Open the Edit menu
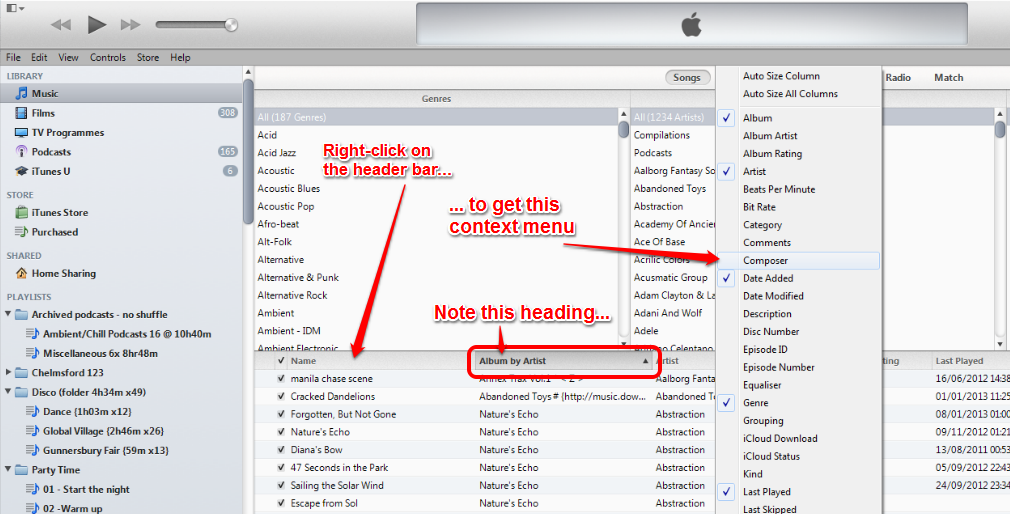Viewport: 1010px width, 514px height. (x=39, y=57)
